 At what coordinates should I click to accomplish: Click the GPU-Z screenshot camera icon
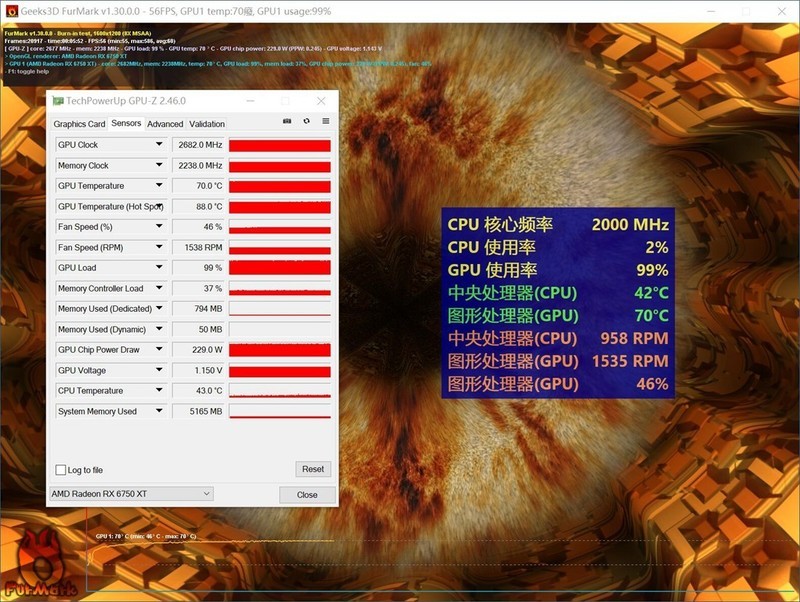tap(287, 121)
